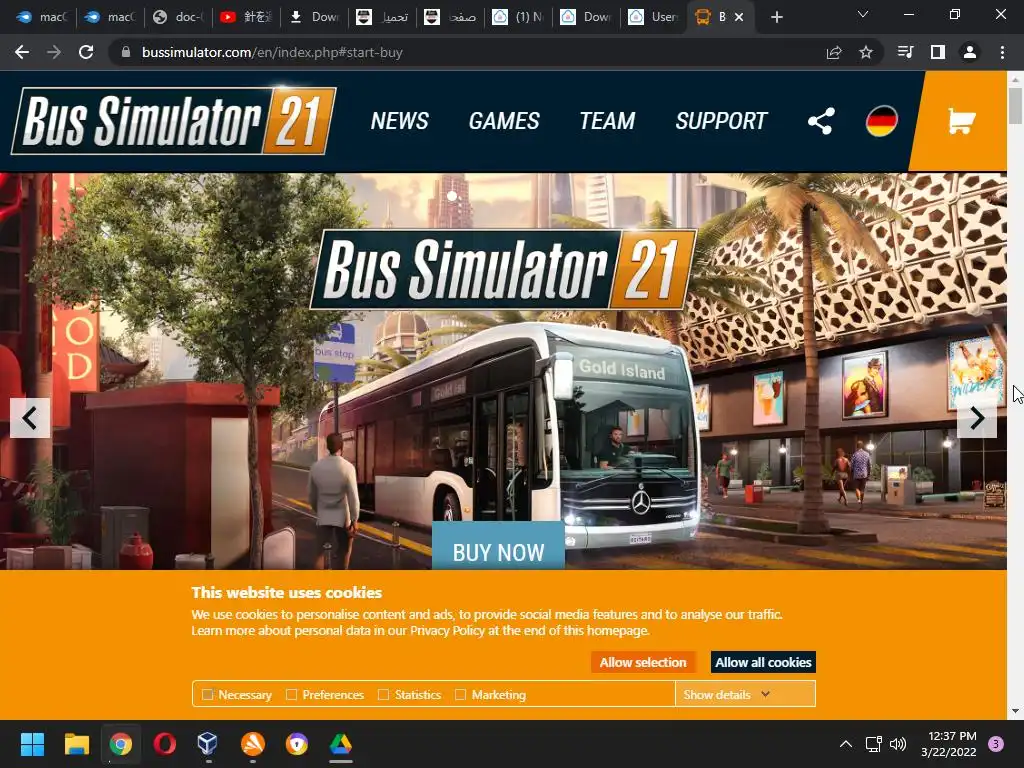
Task: Click Chrome icon in taskbar
Action: (x=121, y=744)
